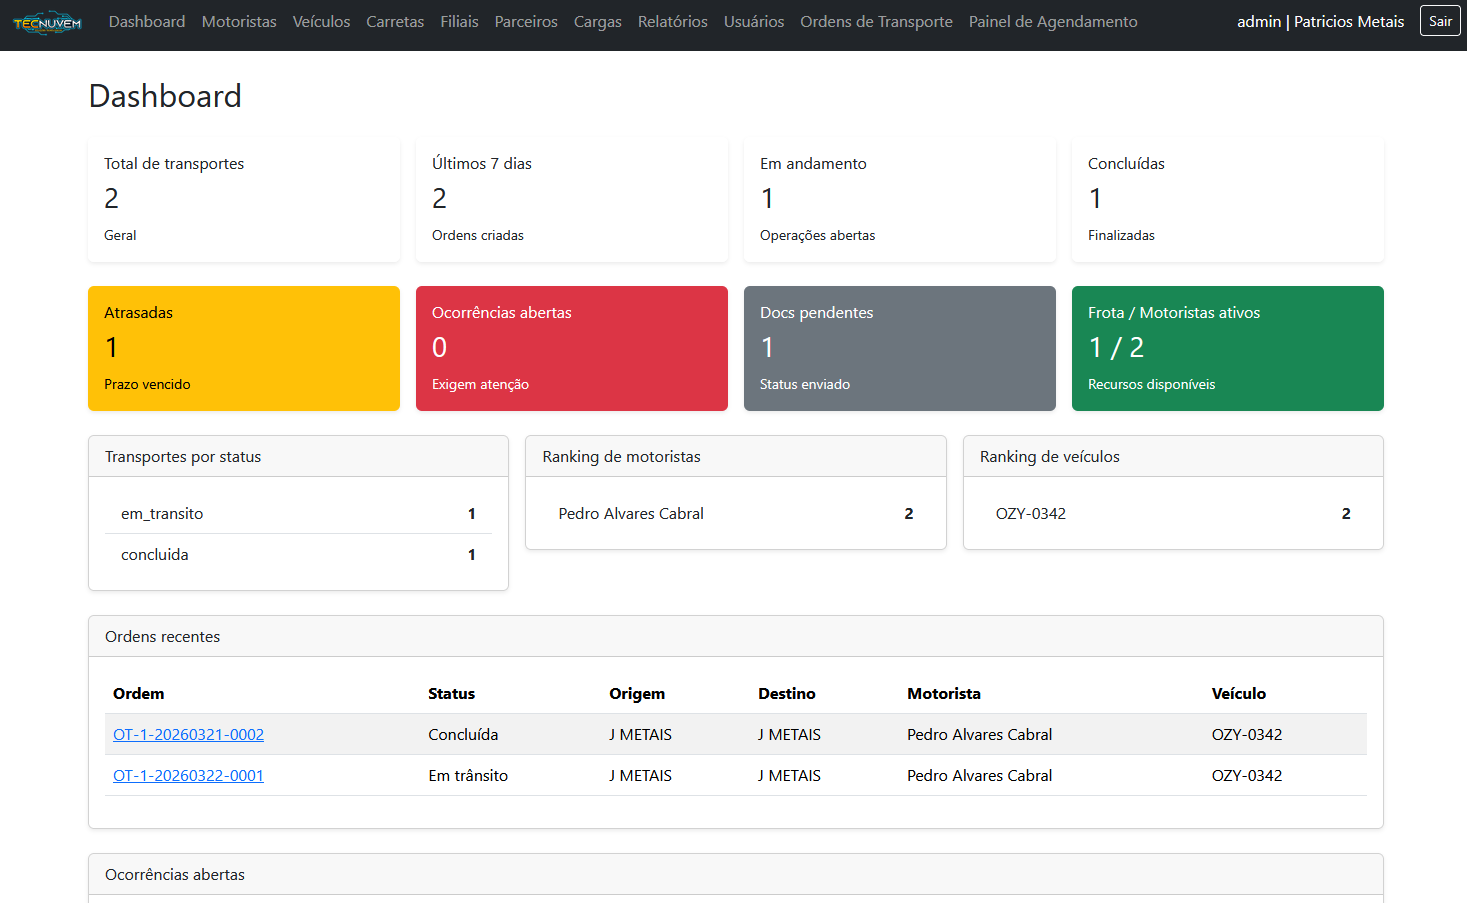The height and width of the screenshot is (903, 1467).
Task: Open Ordens de Transporte
Action: [x=876, y=22]
